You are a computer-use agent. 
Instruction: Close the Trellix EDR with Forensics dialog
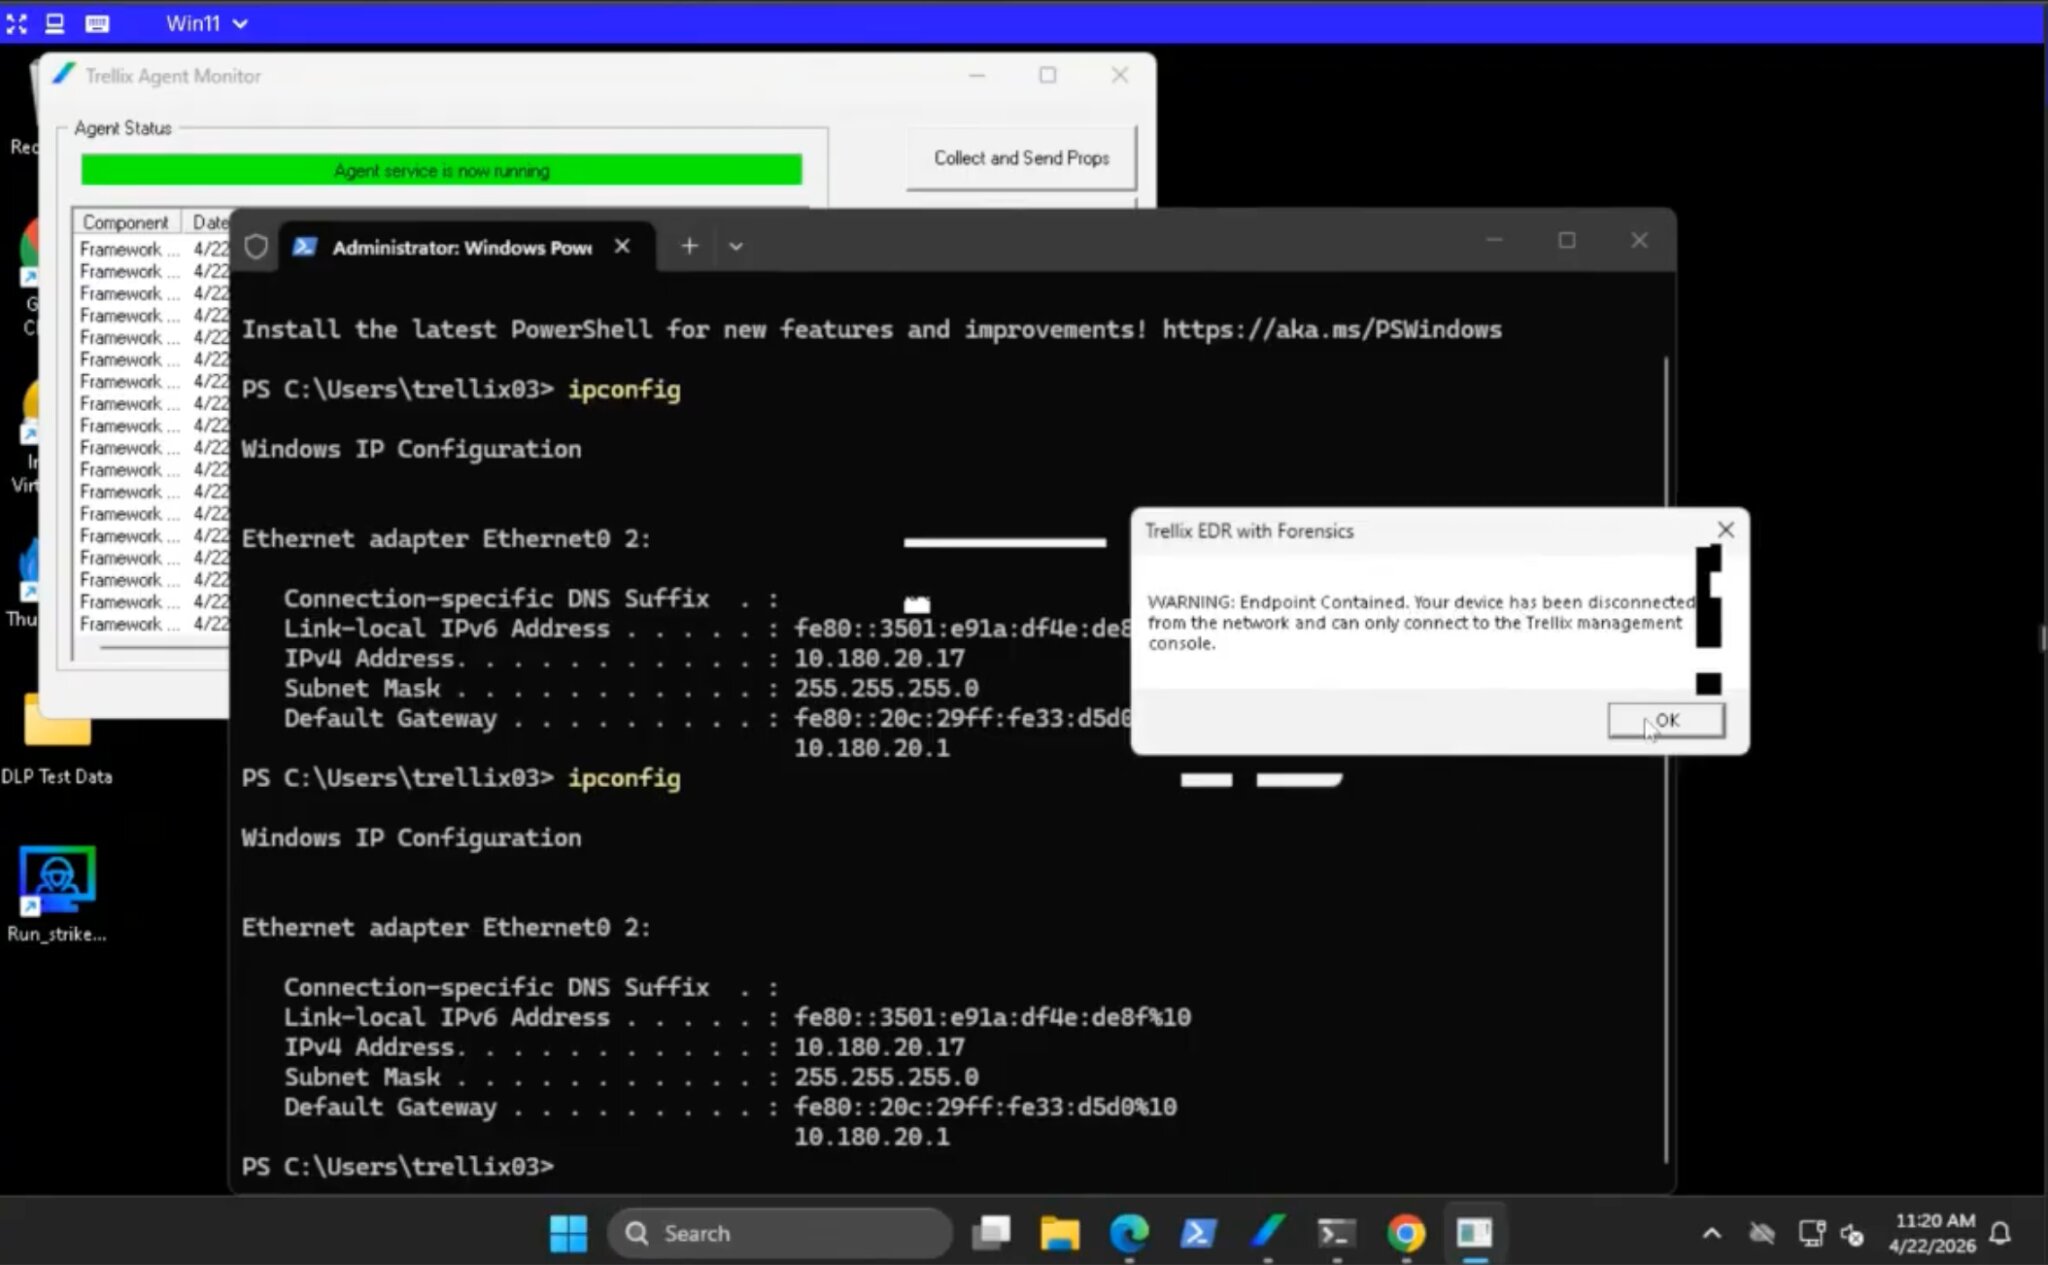pos(1726,530)
